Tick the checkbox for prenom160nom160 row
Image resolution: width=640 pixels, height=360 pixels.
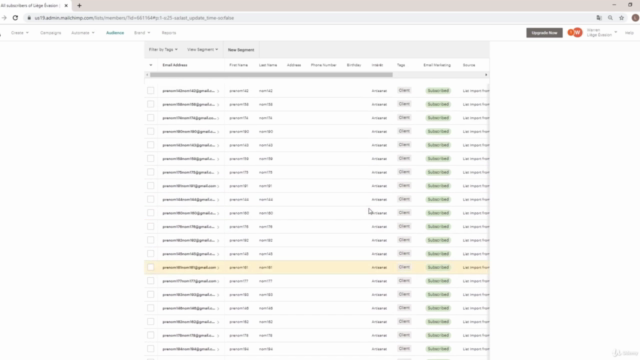point(151,213)
